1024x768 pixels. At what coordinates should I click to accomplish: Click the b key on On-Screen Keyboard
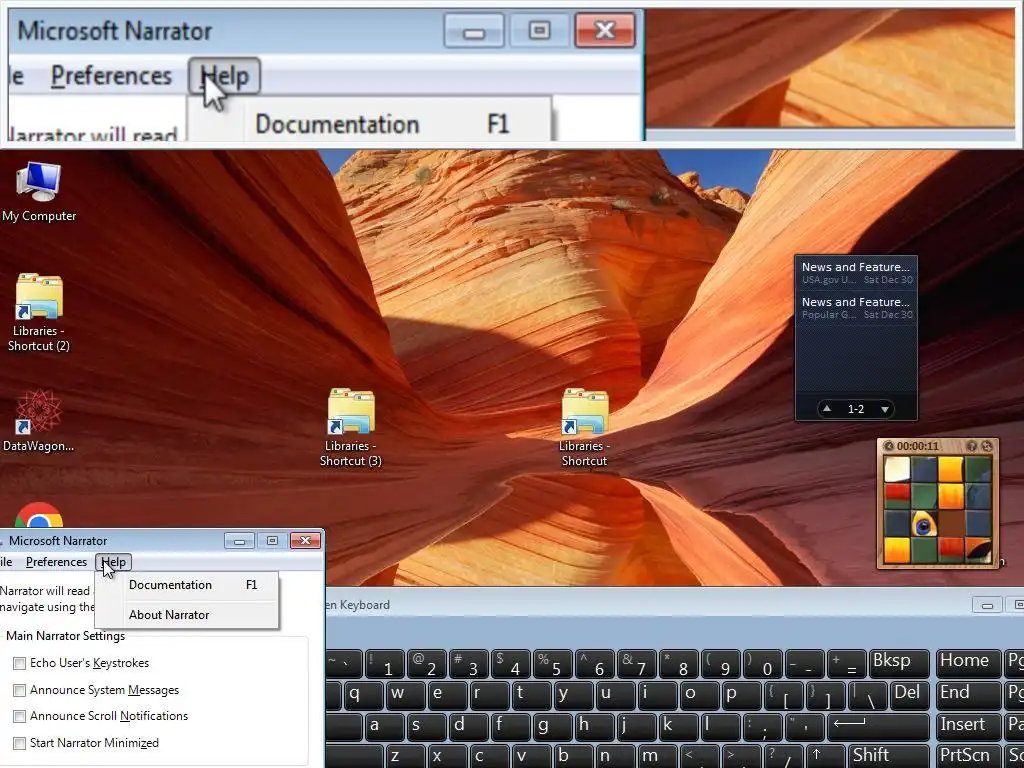click(x=572, y=756)
